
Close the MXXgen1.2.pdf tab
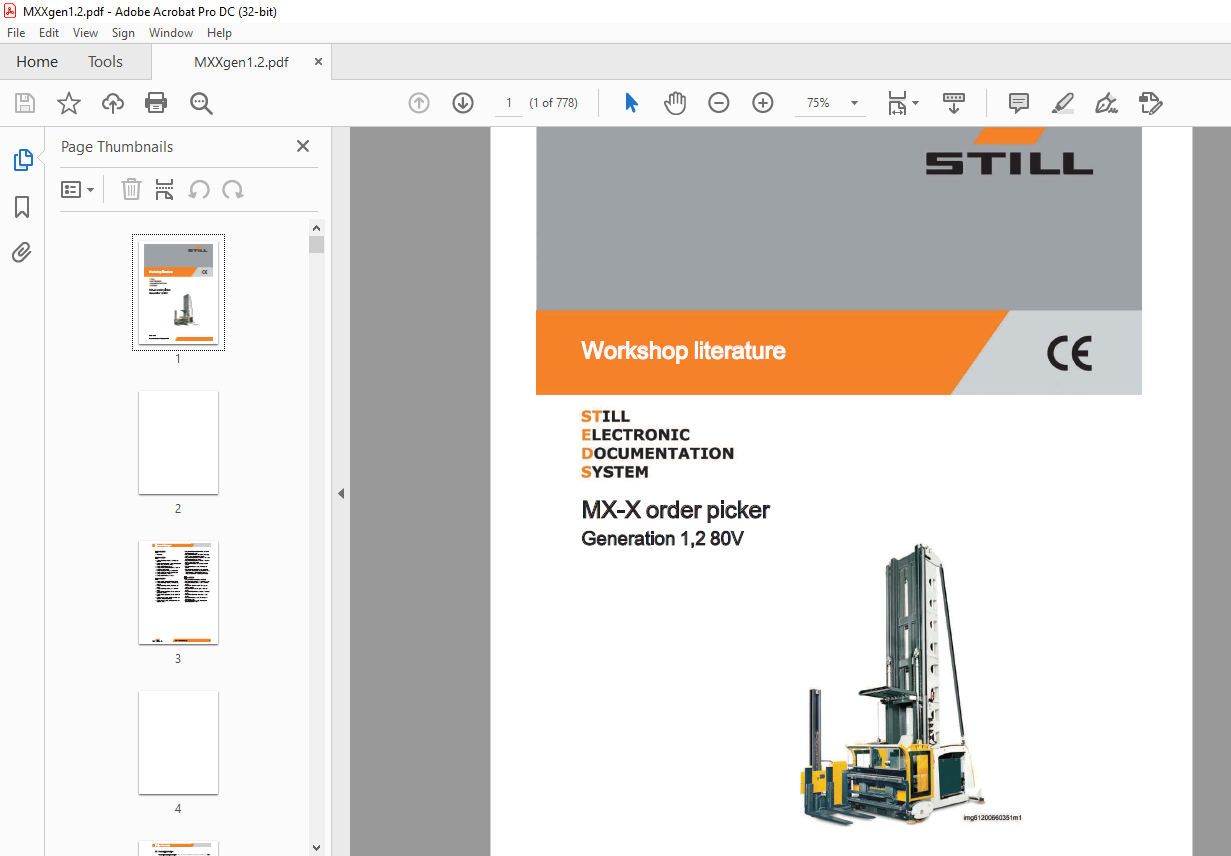tap(318, 62)
